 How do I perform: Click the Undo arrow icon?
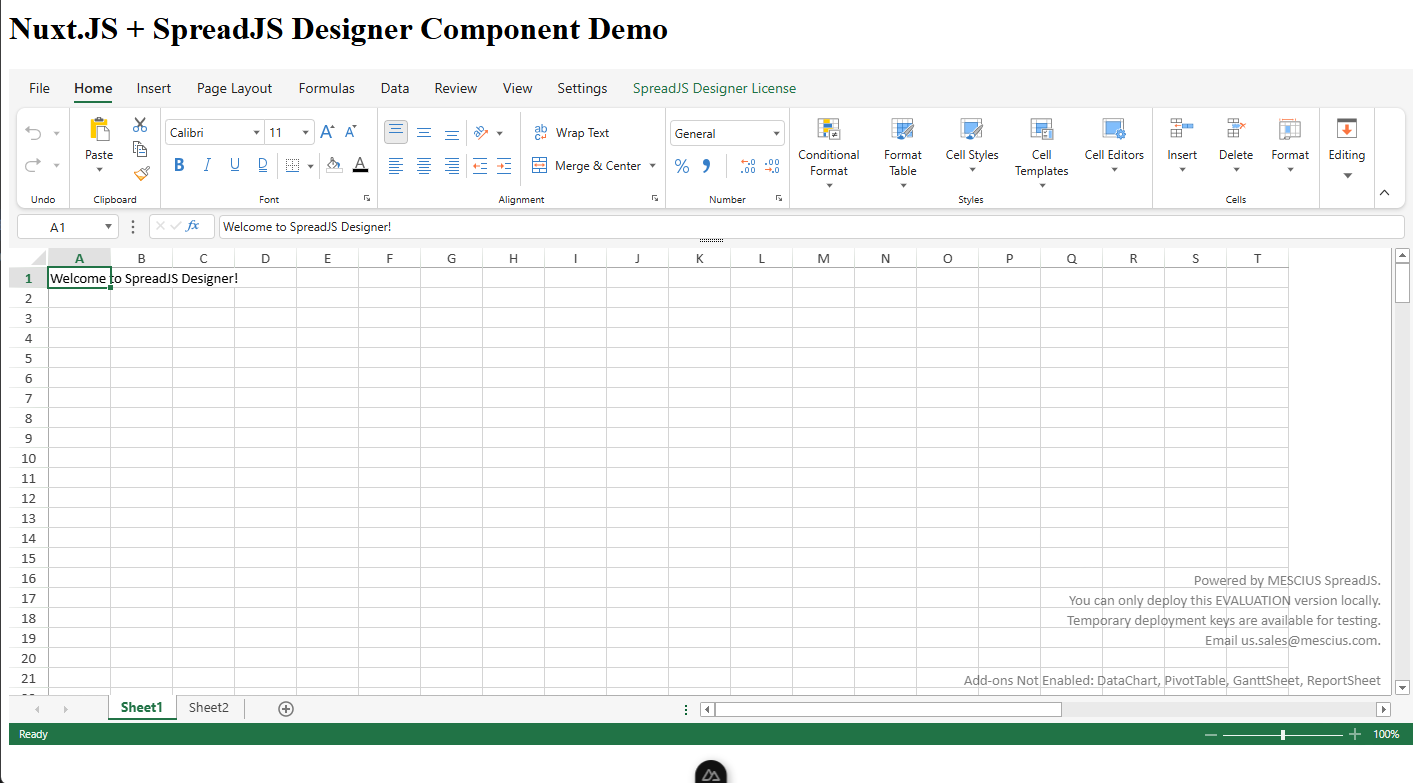pos(34,133)
